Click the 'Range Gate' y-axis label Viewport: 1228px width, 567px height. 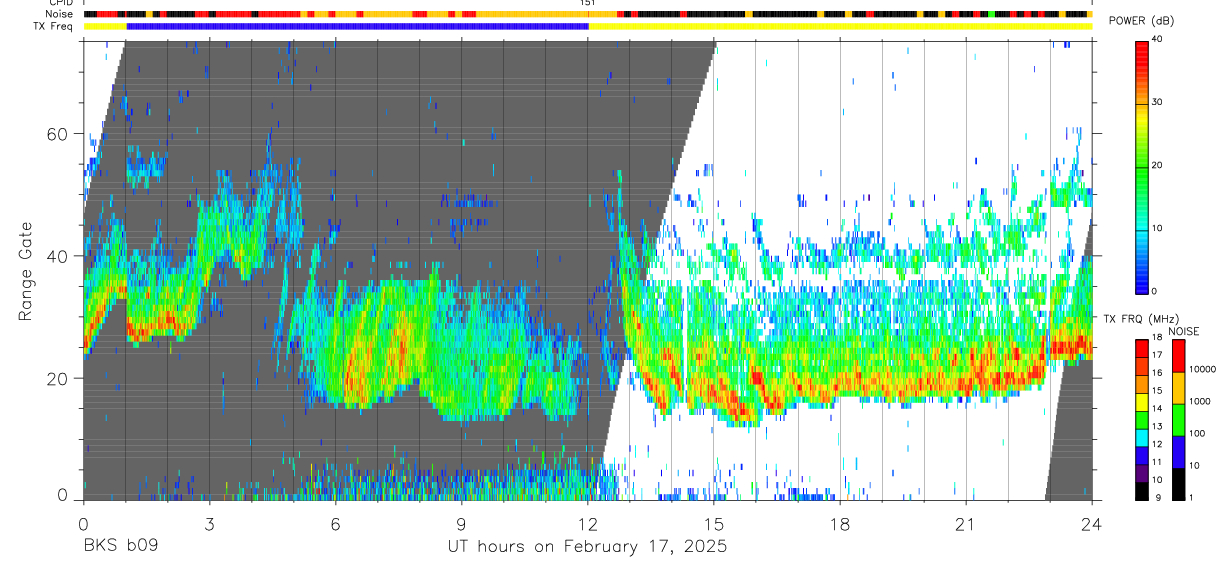click(x=27, y=270)
